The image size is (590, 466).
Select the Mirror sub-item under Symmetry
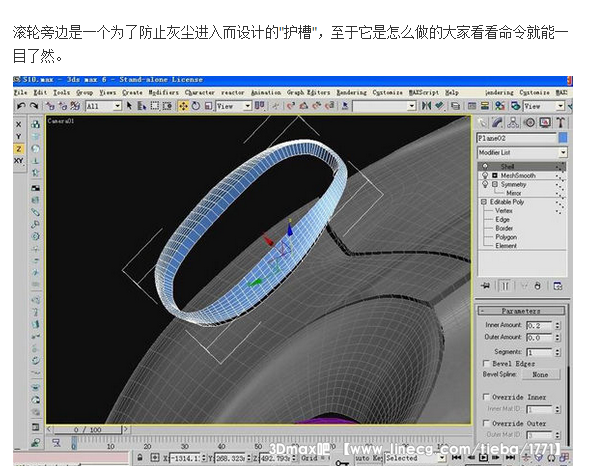514,193
